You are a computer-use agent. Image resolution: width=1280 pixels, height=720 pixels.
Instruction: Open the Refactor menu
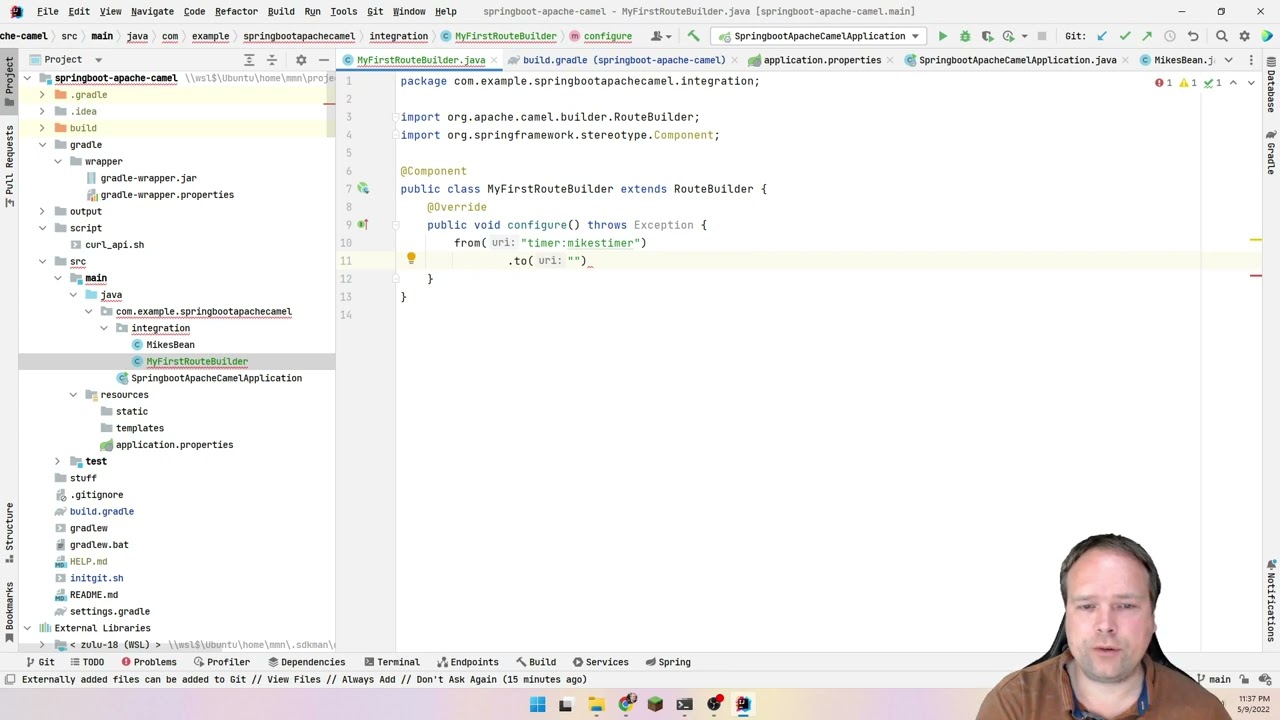[x=236, y=11]
